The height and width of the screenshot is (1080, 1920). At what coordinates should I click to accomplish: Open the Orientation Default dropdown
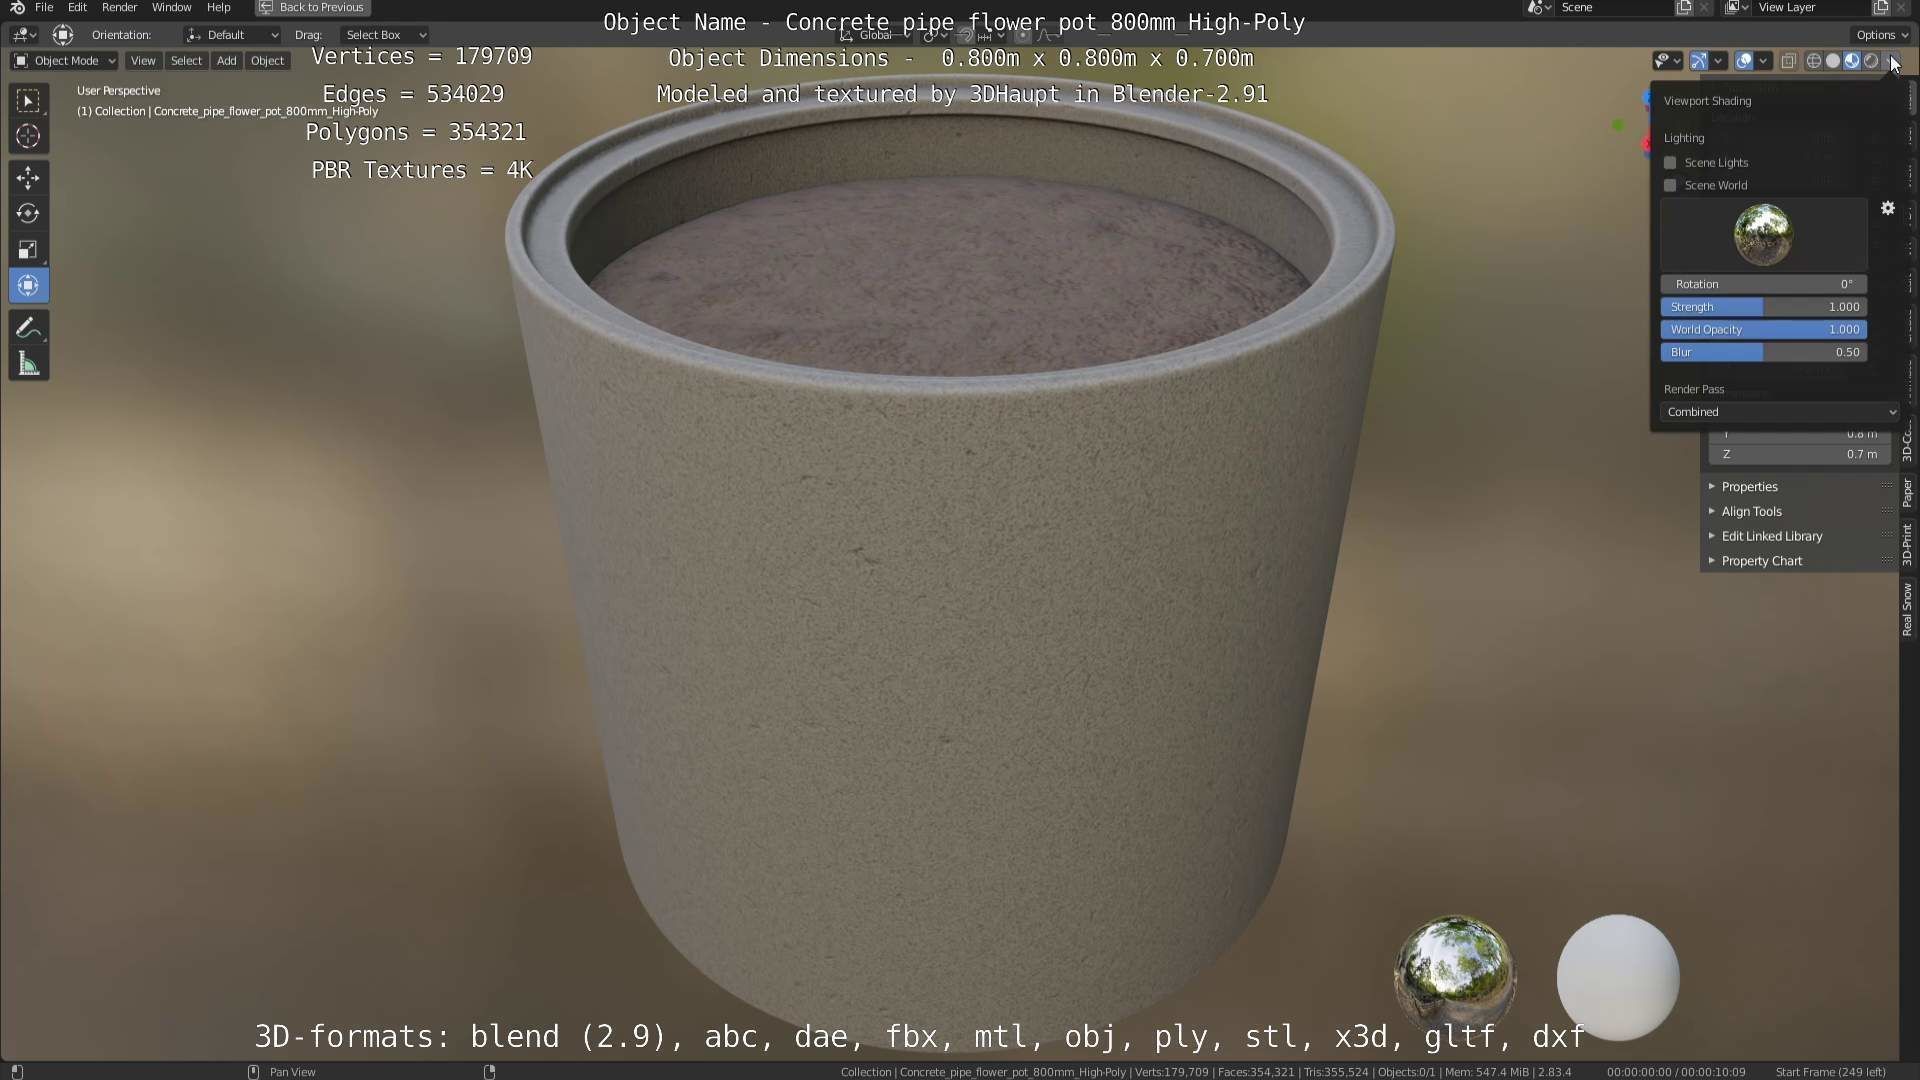pos(232,35)
